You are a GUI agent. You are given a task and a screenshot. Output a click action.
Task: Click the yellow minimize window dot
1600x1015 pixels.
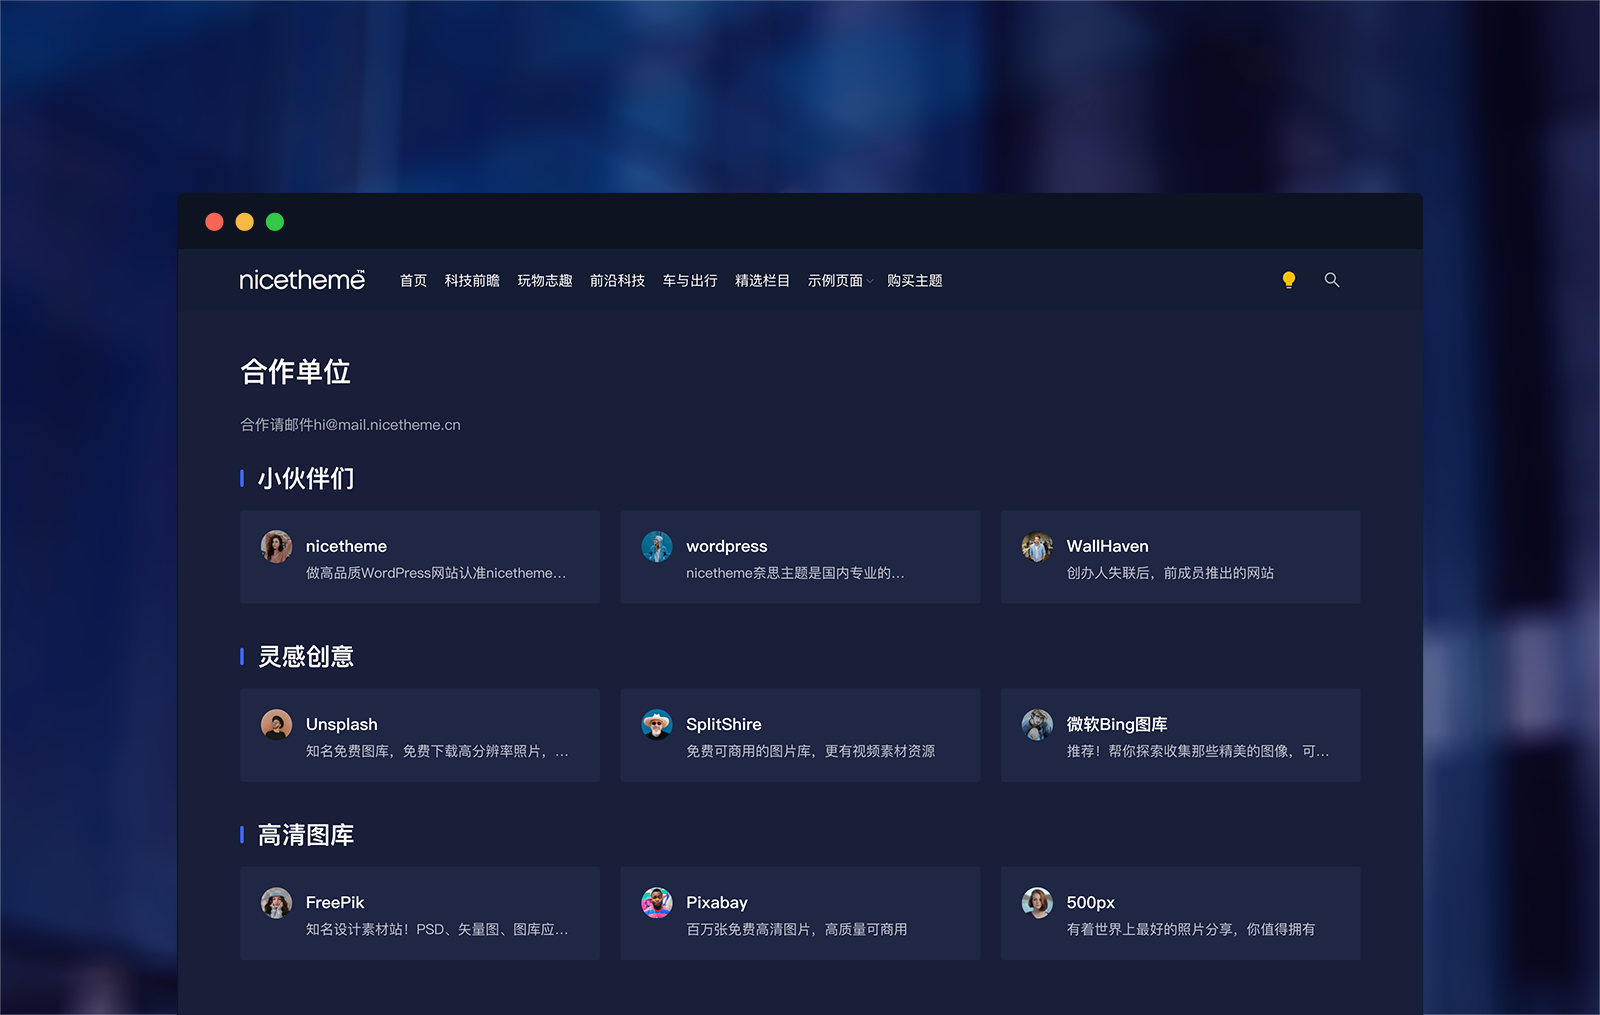click(244, 222)
